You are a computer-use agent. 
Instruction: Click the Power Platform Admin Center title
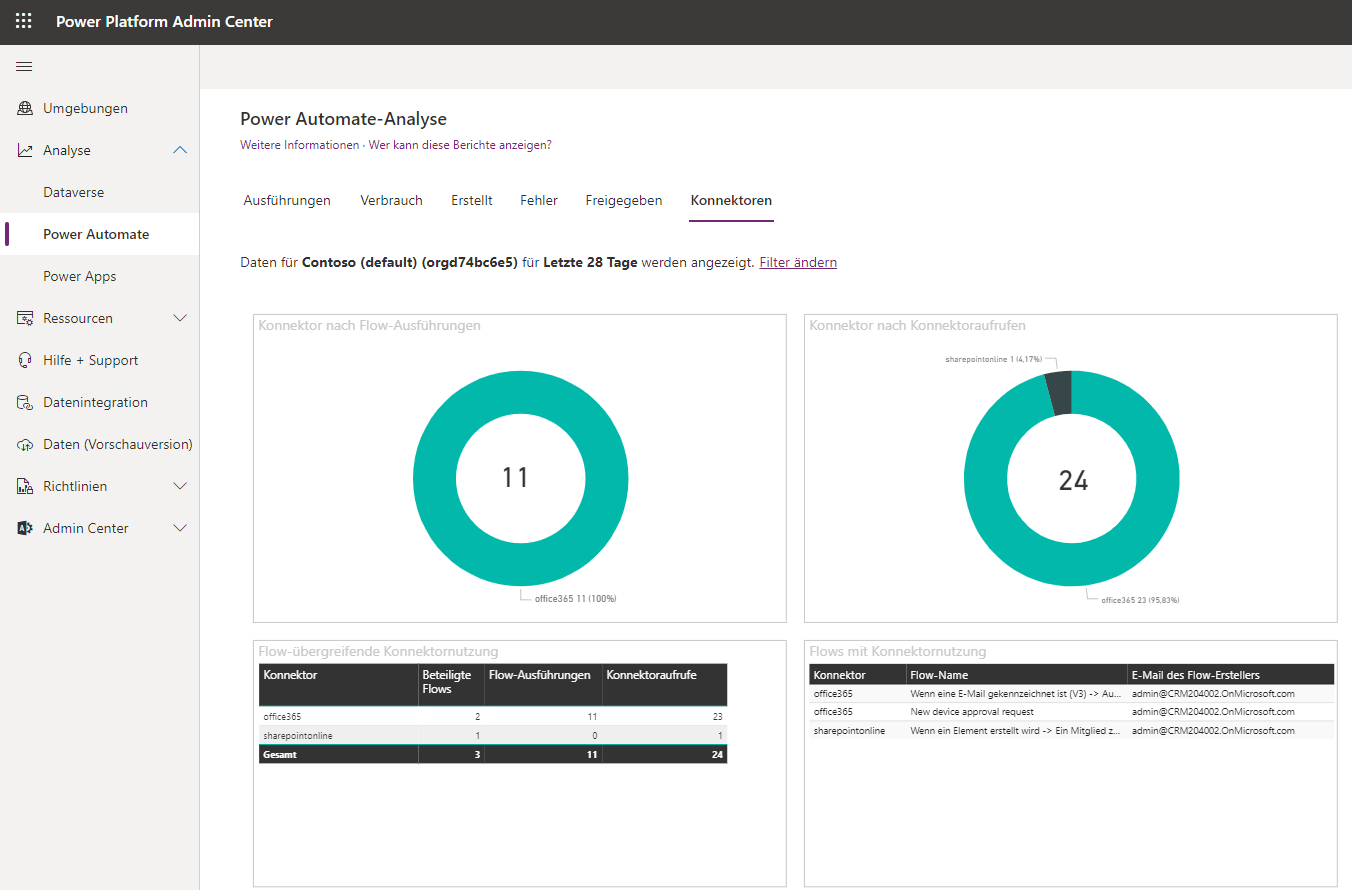click(164, 21)
